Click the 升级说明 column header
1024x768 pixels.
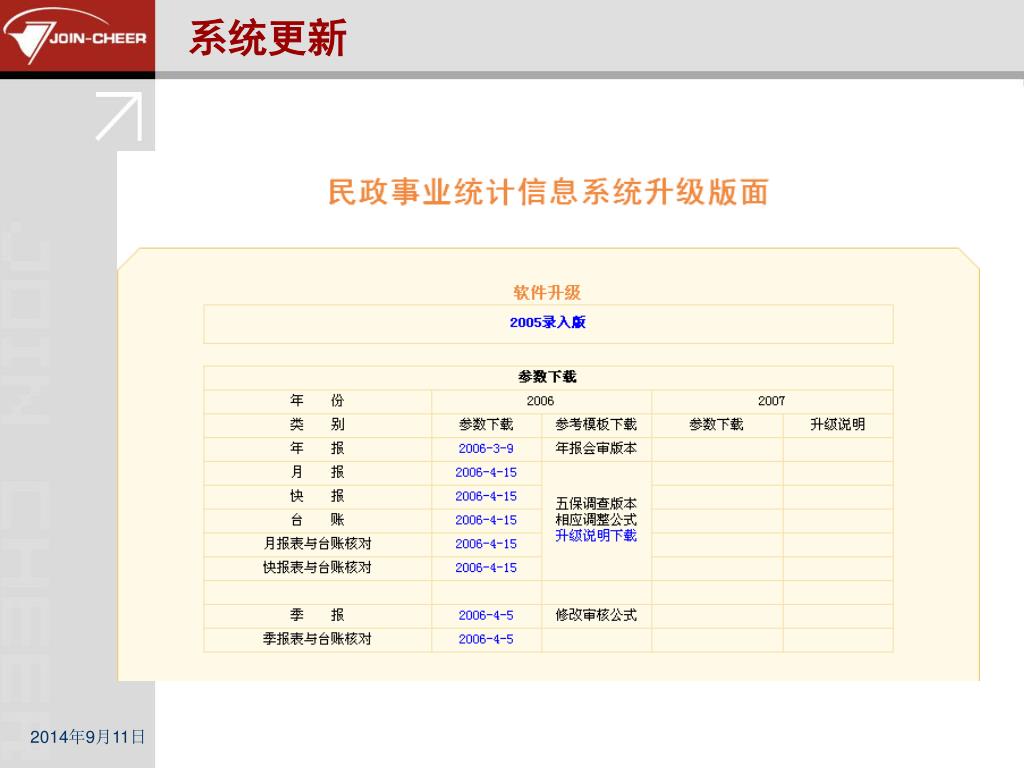(x=837, y=424)
